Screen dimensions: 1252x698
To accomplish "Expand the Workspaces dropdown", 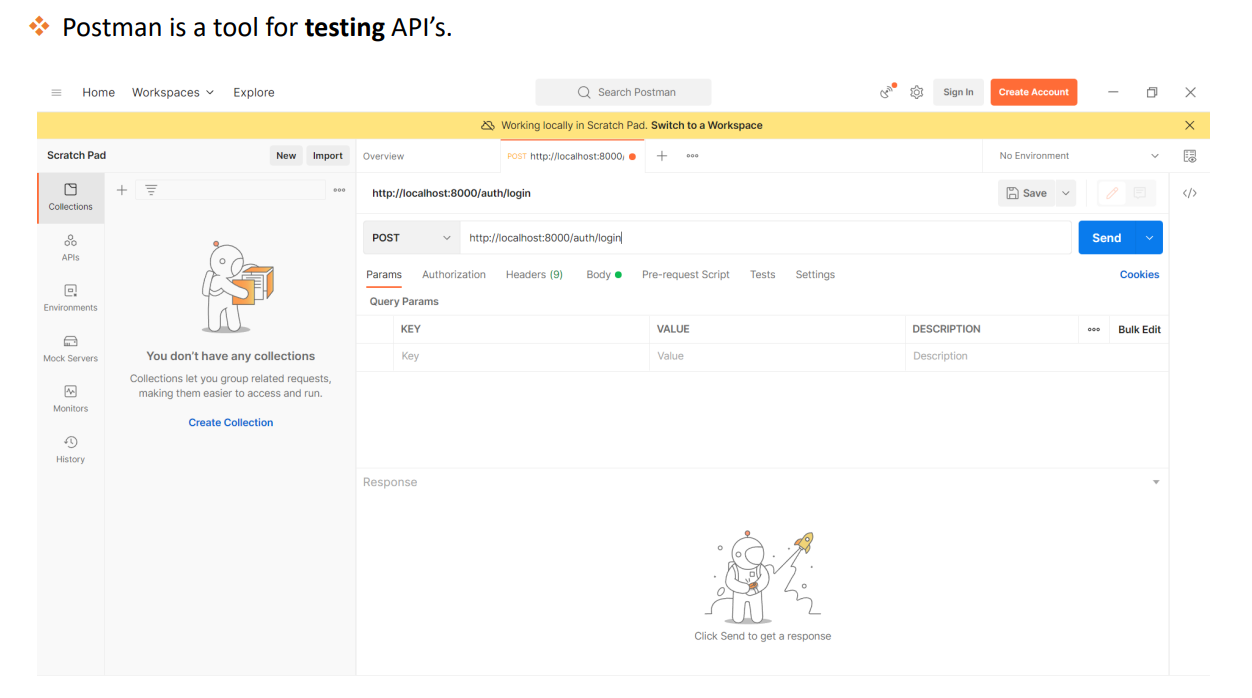I will [173, 92].
